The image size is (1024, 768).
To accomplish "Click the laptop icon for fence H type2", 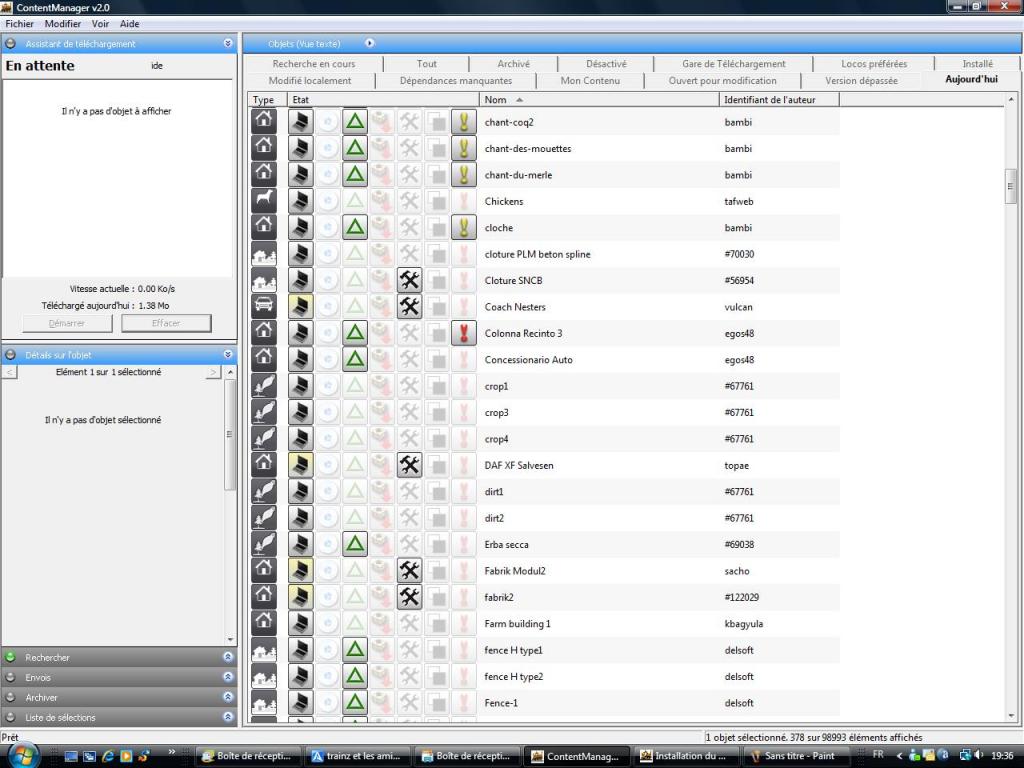I will point(300,677).
